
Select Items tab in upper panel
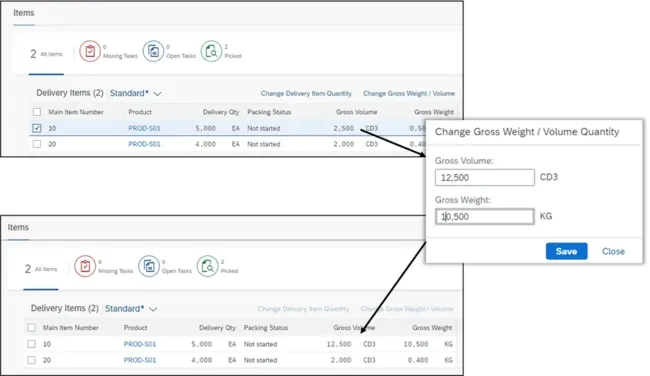[x=24, y=13]
